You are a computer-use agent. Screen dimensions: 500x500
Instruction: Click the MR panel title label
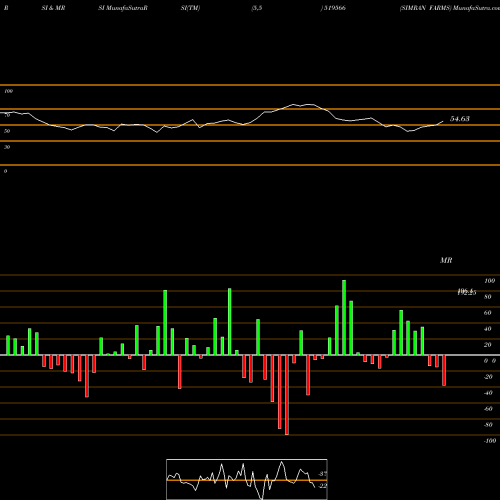446,260
